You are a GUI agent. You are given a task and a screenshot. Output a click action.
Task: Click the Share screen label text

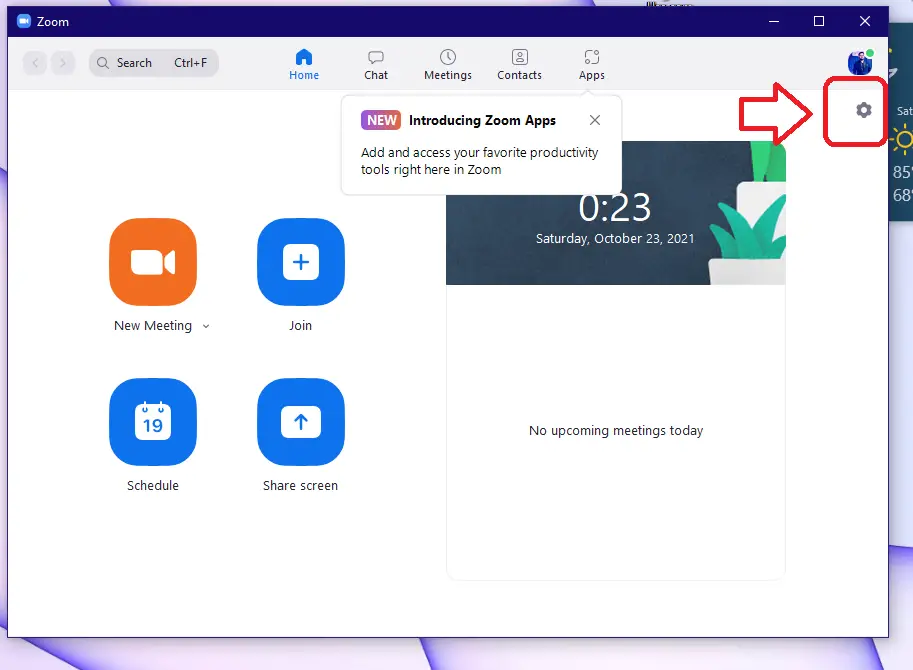[x=300, y=485]
